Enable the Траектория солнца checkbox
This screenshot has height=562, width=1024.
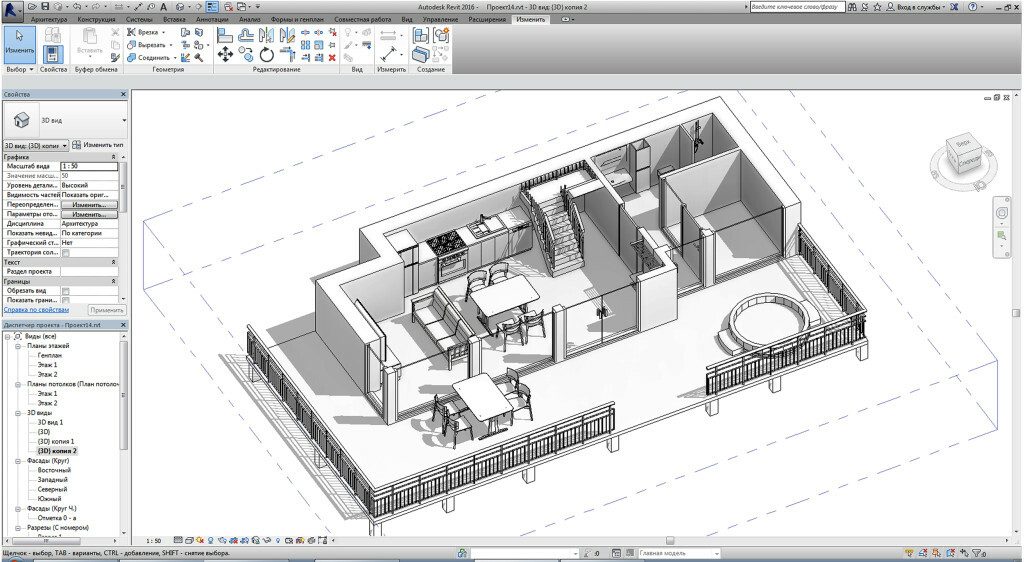(66, 253)
